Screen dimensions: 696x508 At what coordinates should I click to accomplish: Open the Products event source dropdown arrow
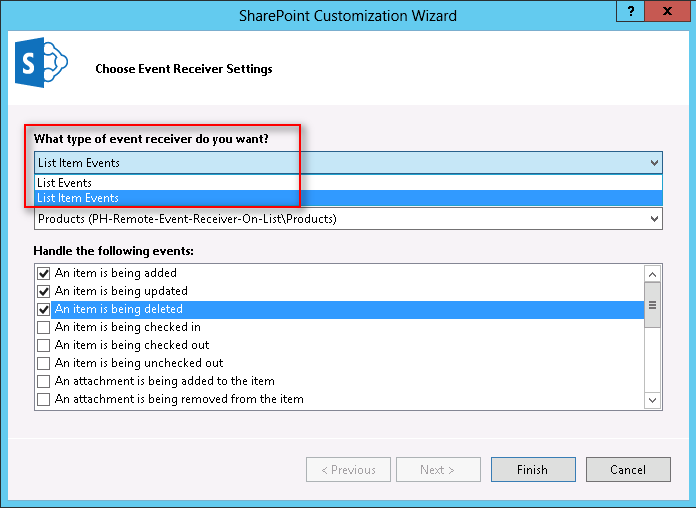[x=654, y=219]
